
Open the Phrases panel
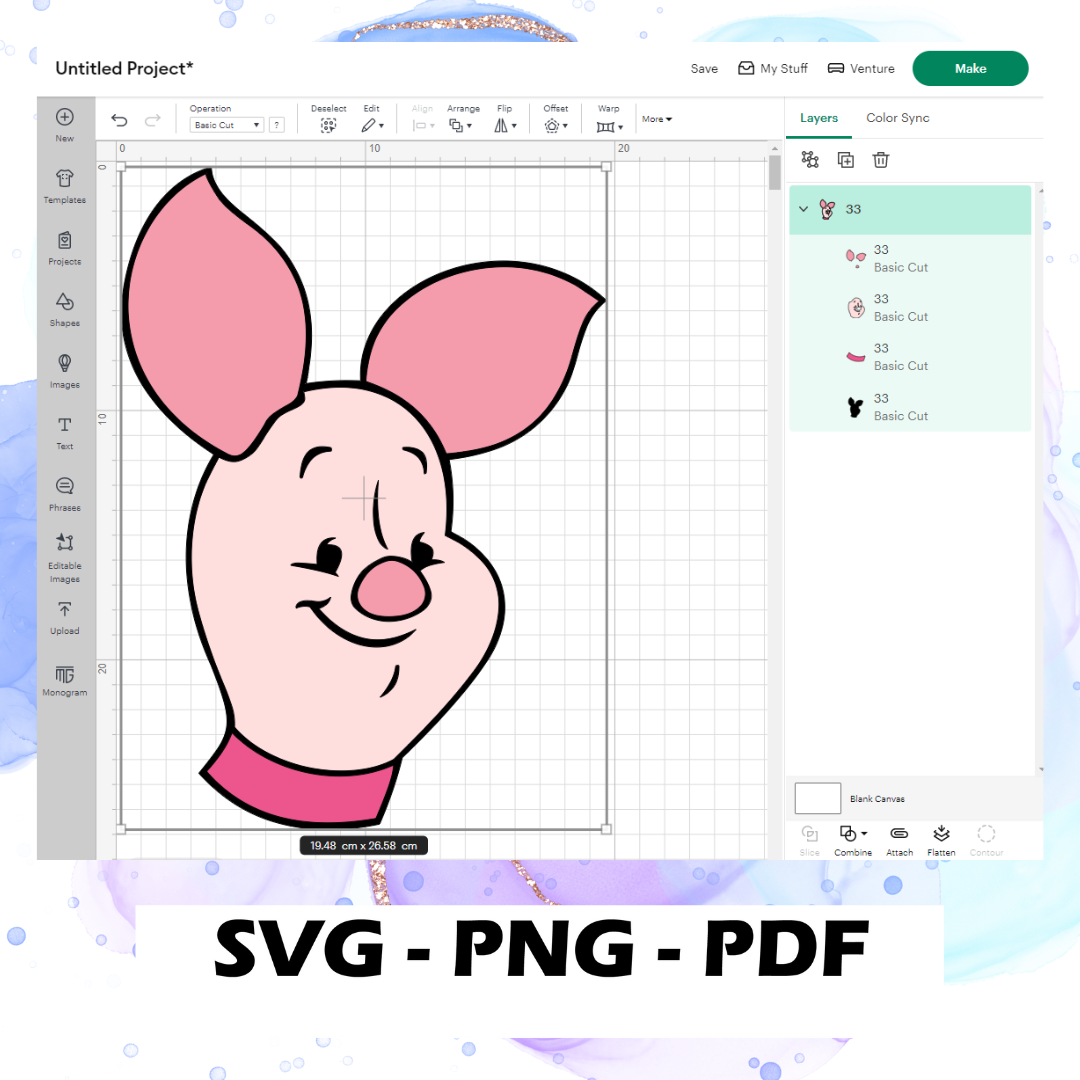(x=65, y=494)
